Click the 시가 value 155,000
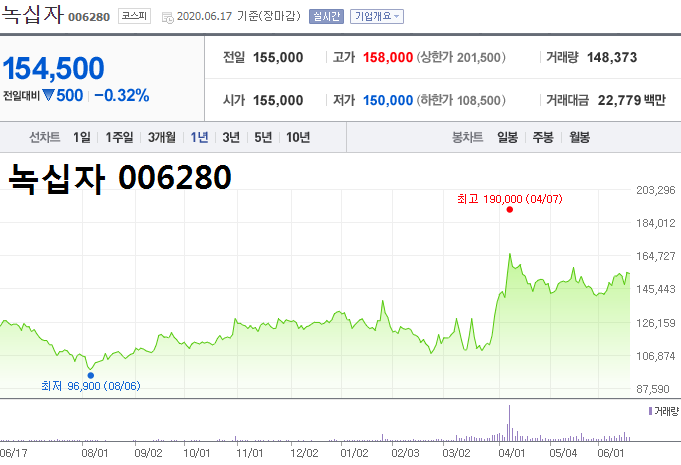Viewport: 681px width, 465px height. tap(278, 100)
